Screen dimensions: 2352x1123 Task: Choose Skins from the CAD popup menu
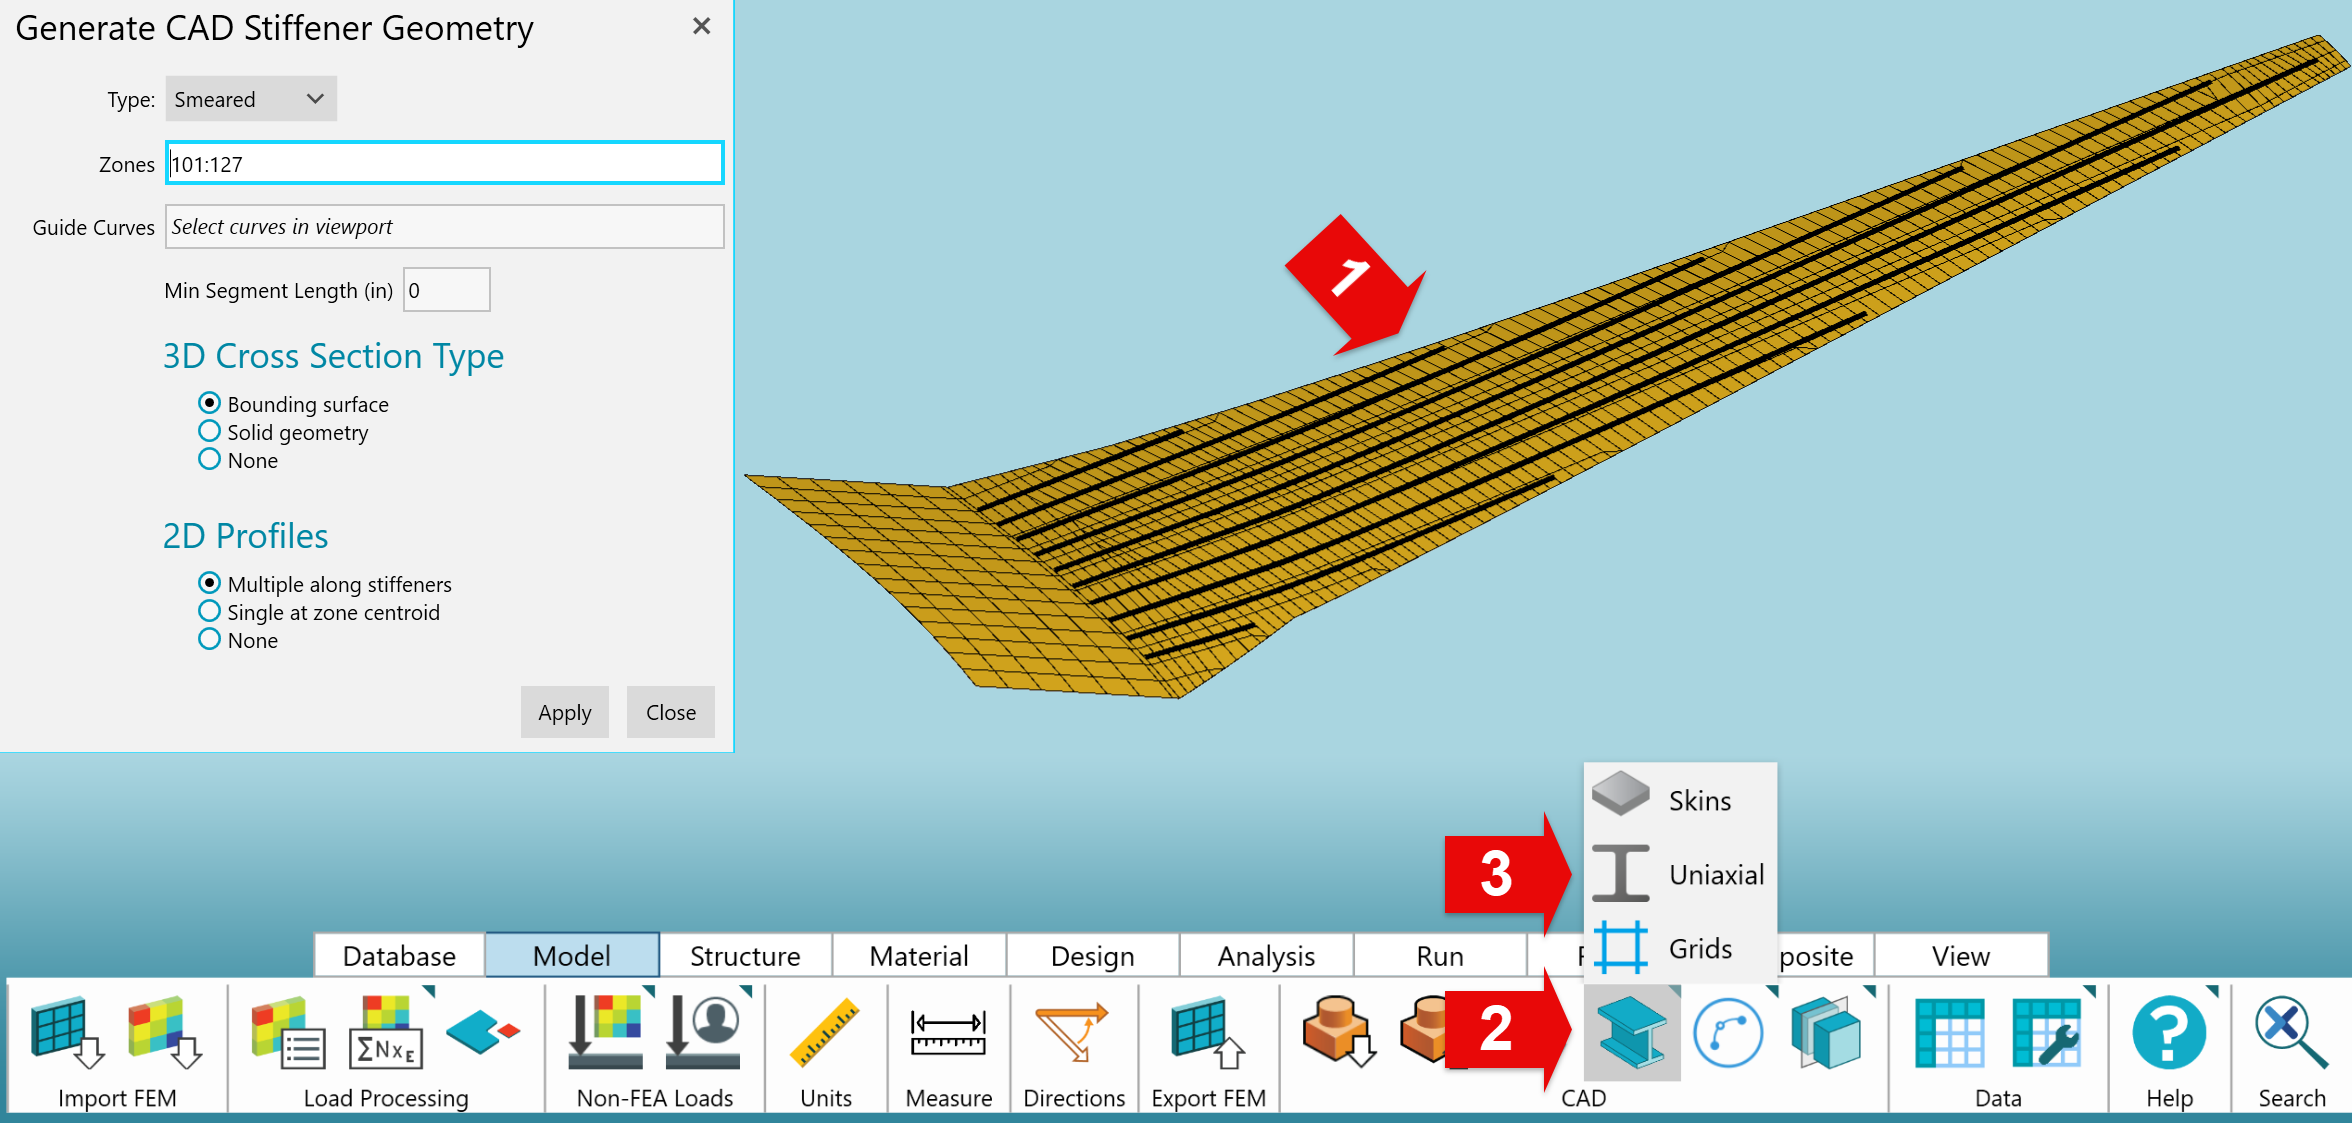1680,799
